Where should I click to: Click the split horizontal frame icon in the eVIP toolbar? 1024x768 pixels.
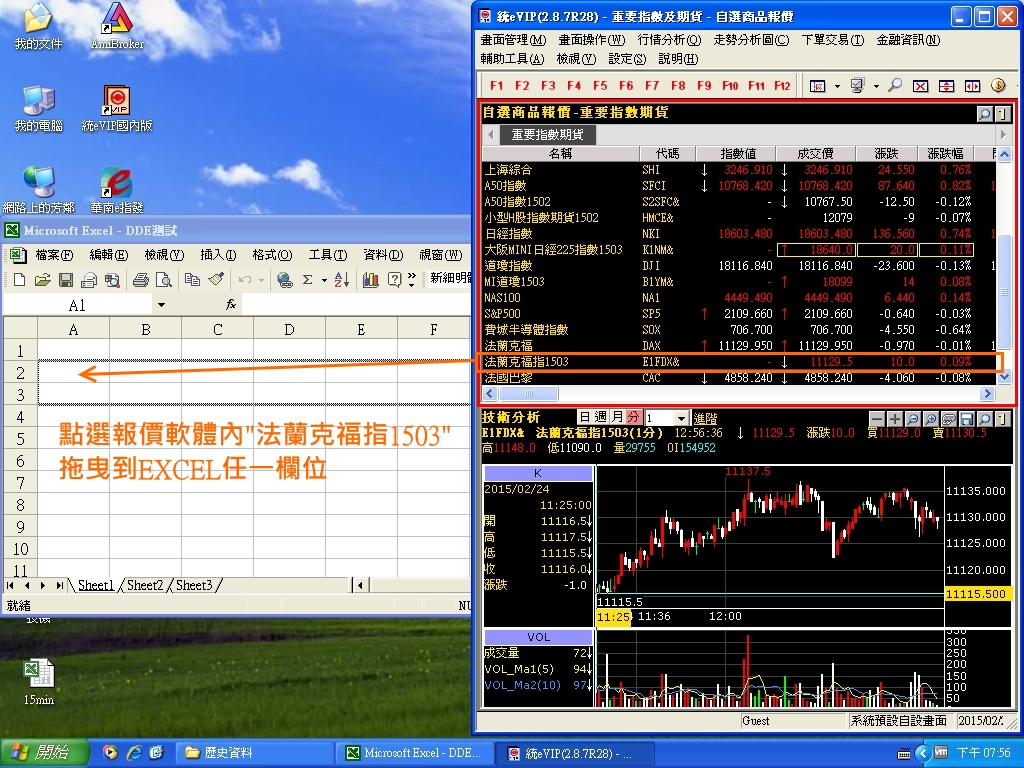(x=946, y=86)
